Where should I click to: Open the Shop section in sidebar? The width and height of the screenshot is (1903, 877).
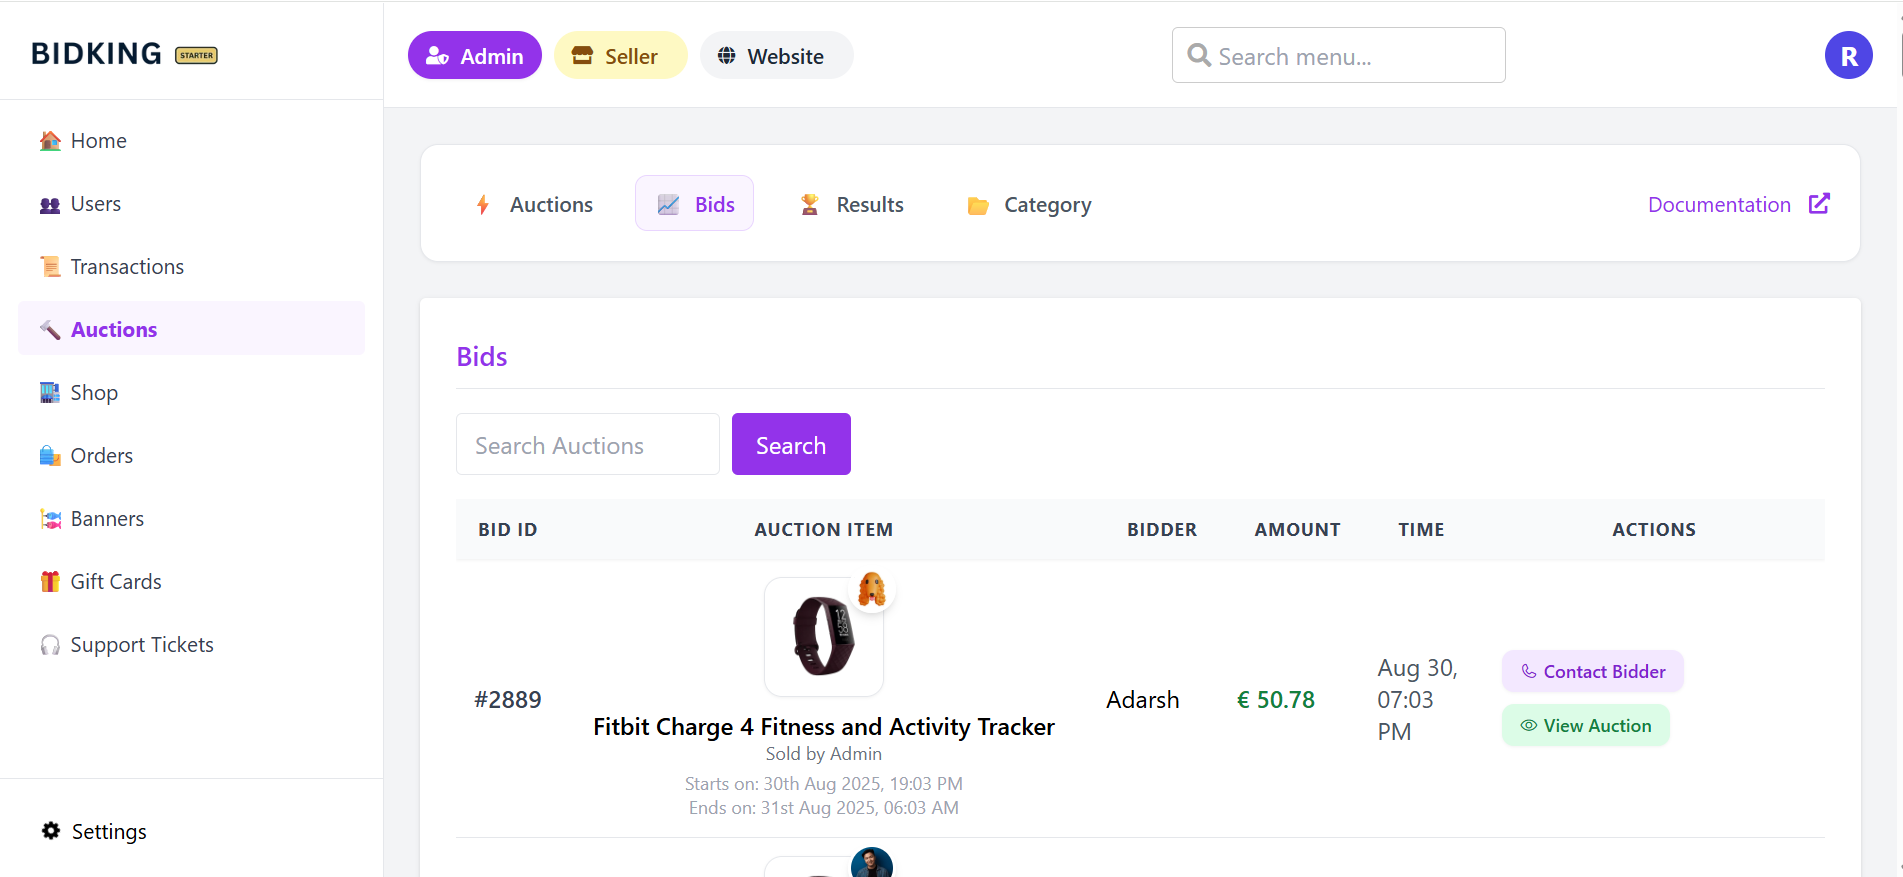pyautogui.click(x=94, y=393)
